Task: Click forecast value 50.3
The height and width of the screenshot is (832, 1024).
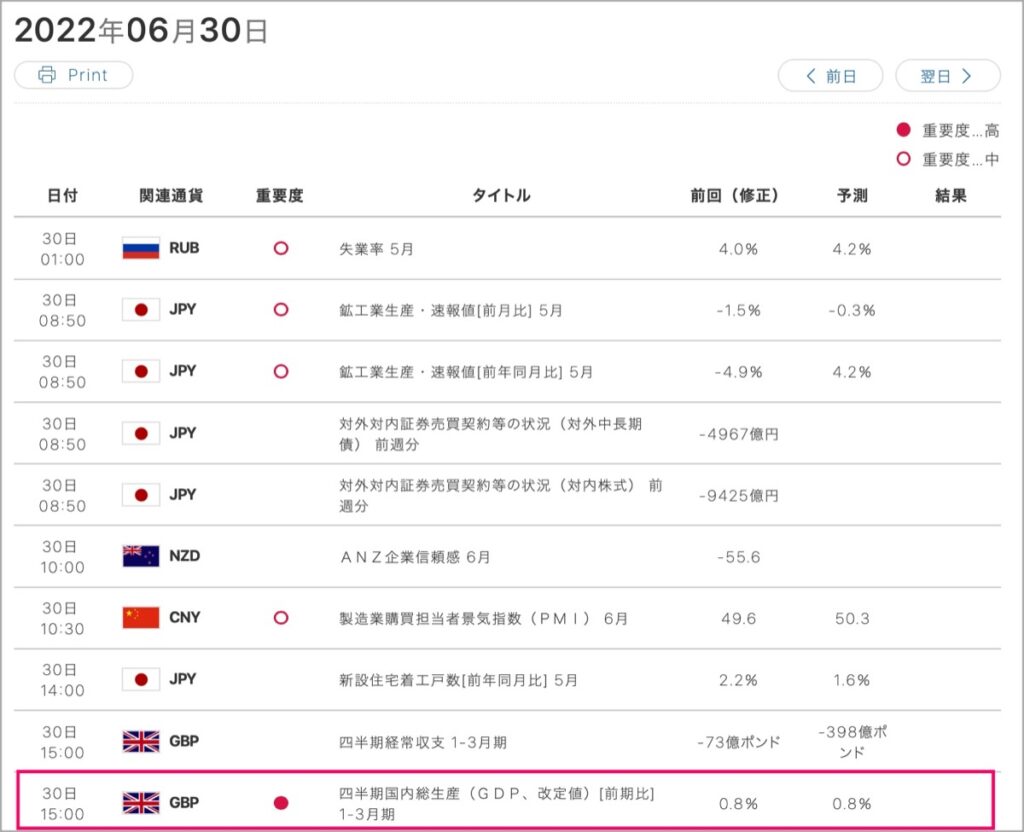Action: (x=852, y=618)
